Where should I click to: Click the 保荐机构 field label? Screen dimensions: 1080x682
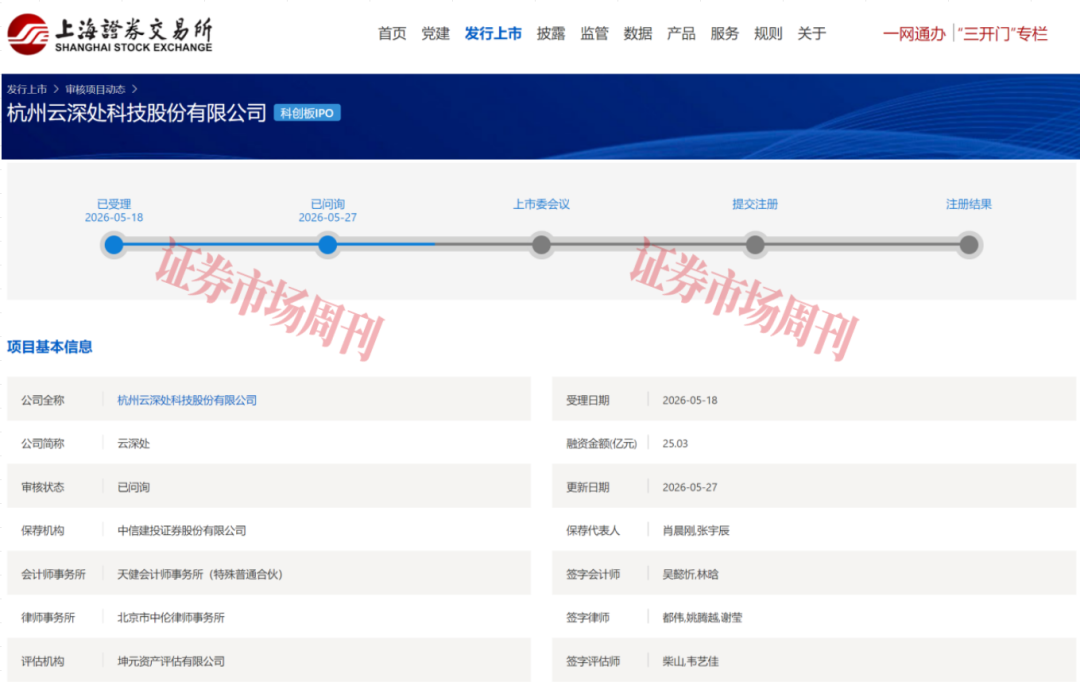coord(43,530)
